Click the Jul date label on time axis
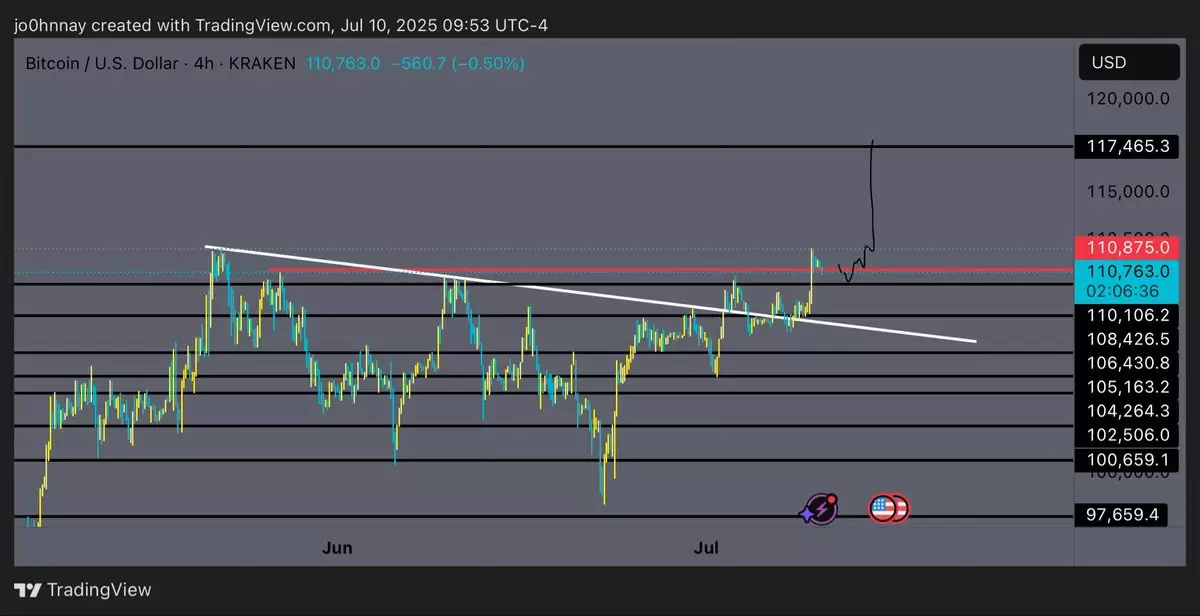Viewport: 1200px width, 616px height. pyautogui.click(x=707, y=548)
